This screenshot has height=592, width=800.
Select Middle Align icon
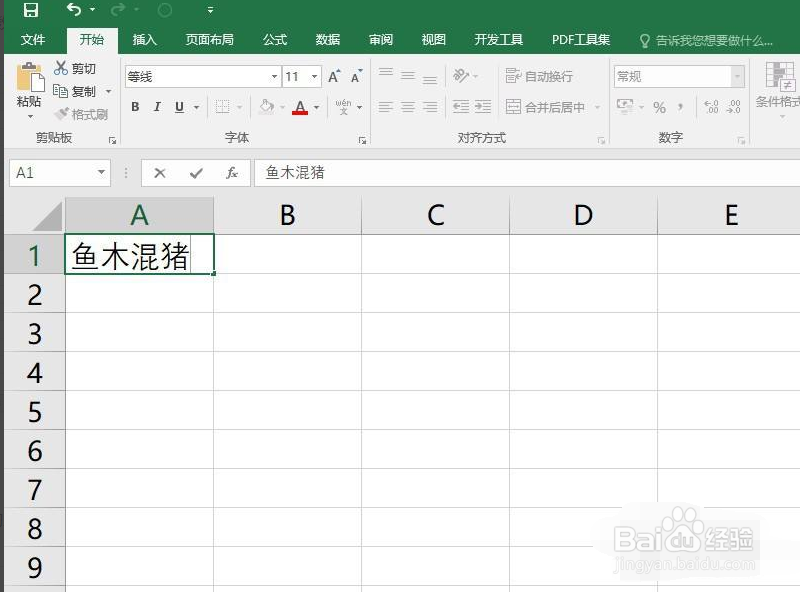pos(408,76)
